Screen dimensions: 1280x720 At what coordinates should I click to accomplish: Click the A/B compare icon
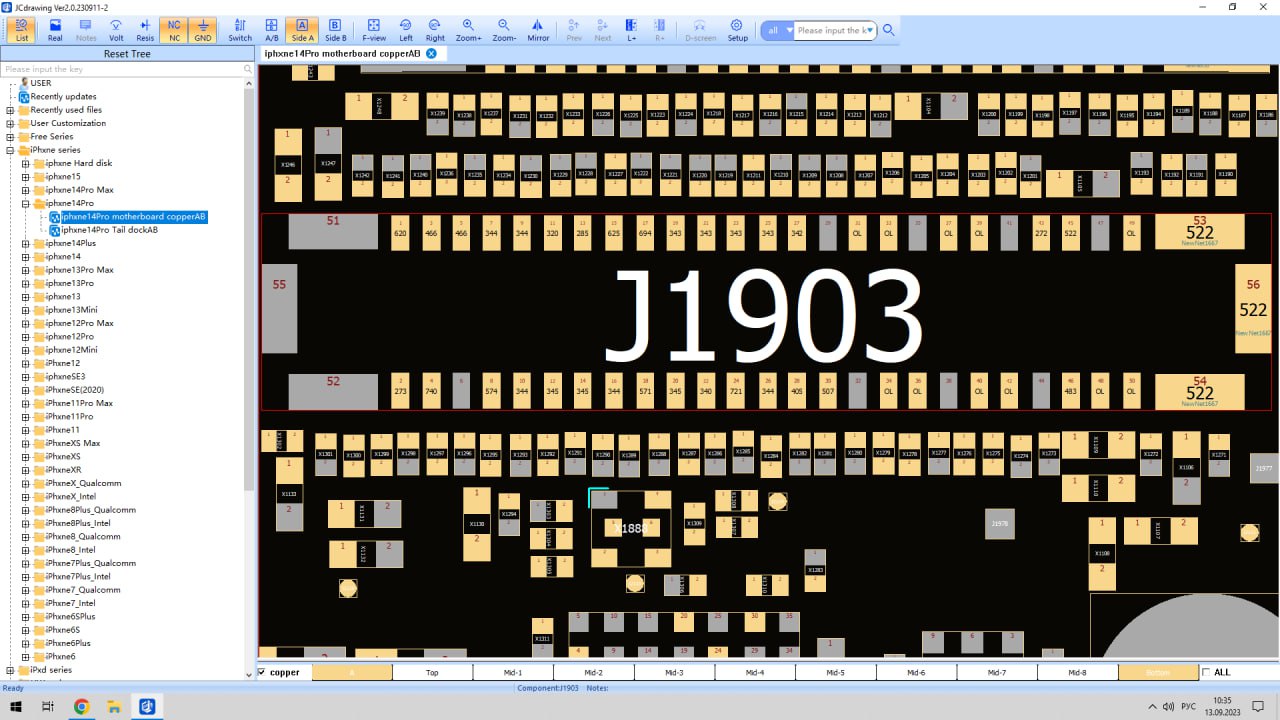tap(272, 29)
